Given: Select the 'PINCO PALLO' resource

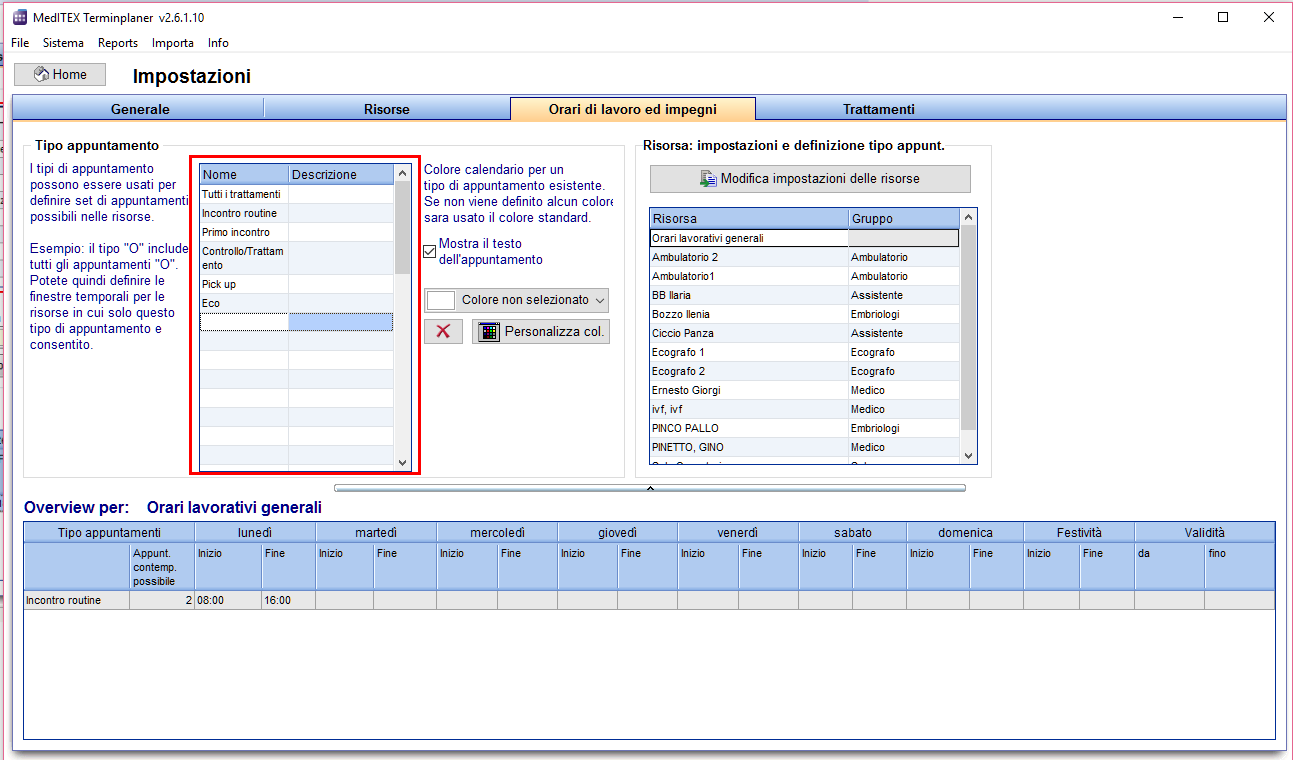Looking at the screenshot, I should (x=804, y=428).
